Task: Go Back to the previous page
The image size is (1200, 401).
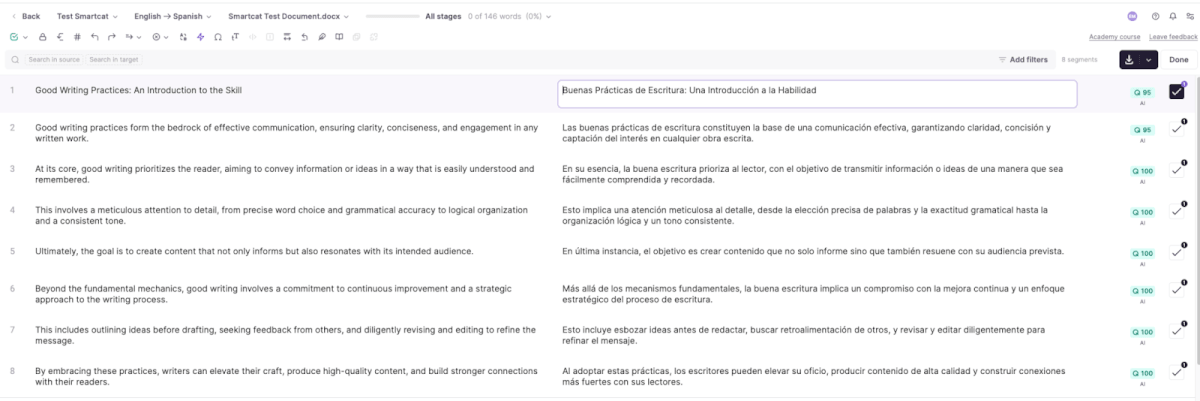Action: pyautogui.click(x=25, y=16)
